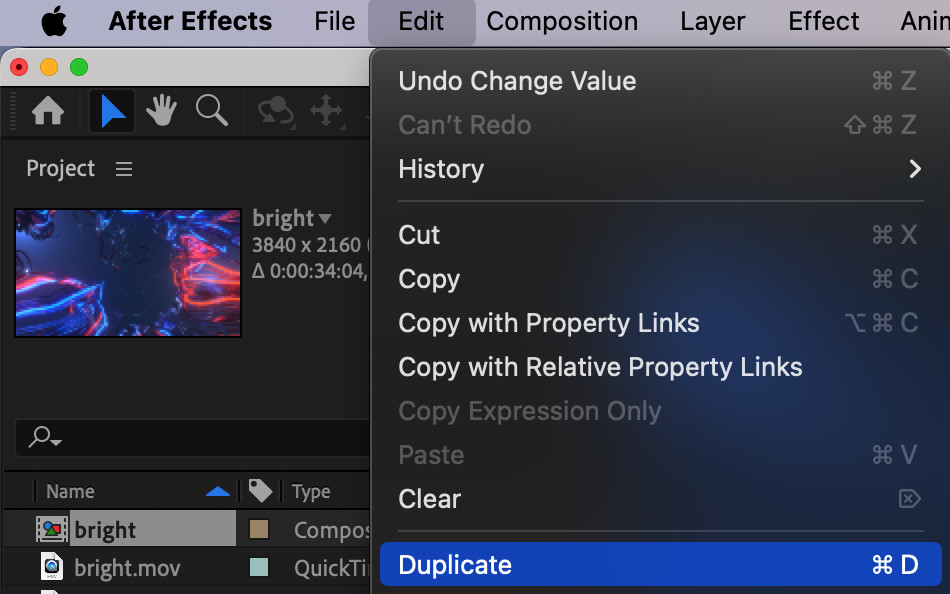Expand the bright item name dropdown

325,218
